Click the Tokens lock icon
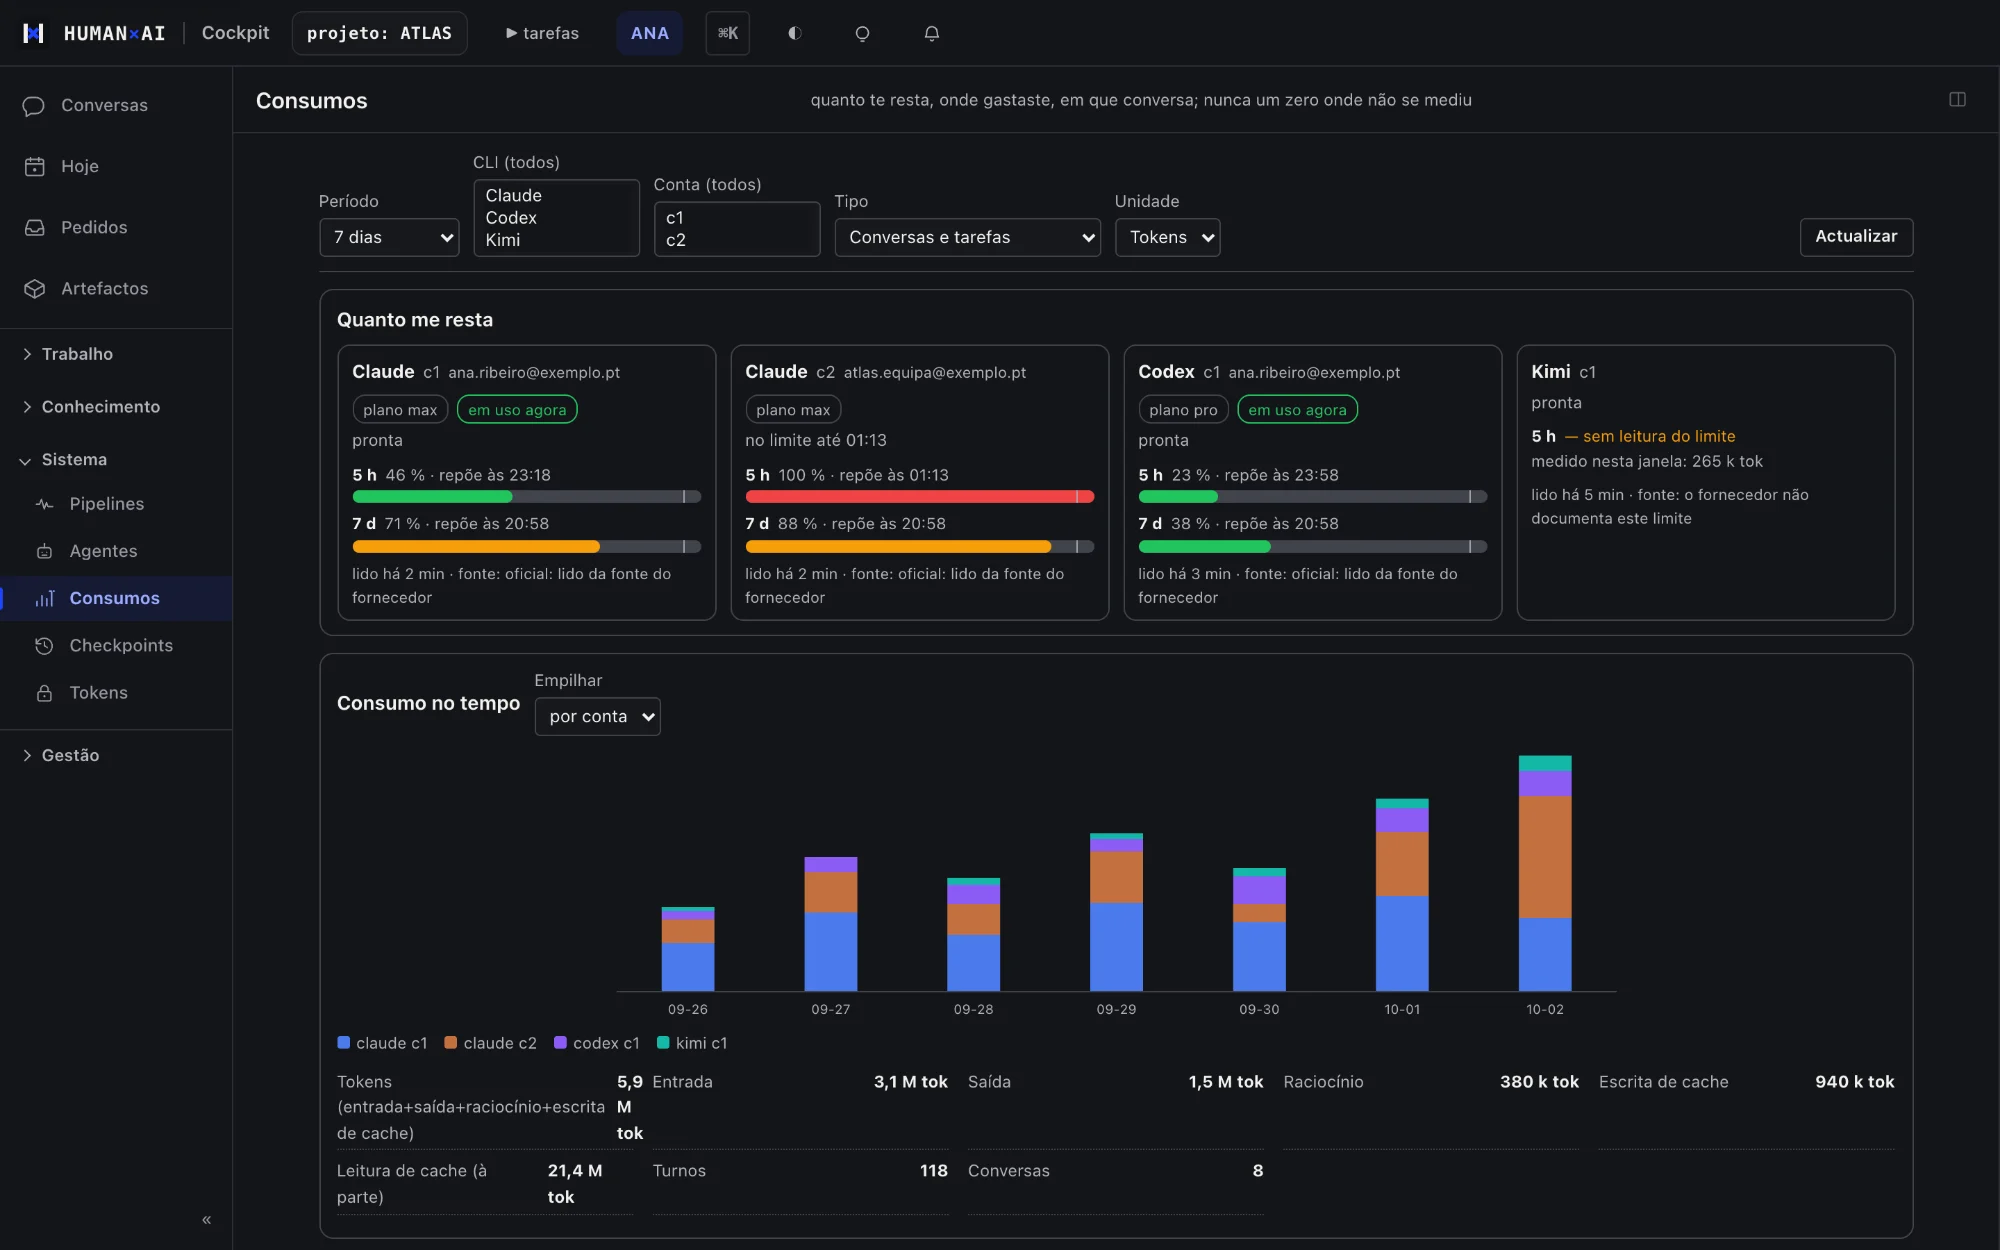Screen dimensions: 2000x1250 (x=44, y=692)
